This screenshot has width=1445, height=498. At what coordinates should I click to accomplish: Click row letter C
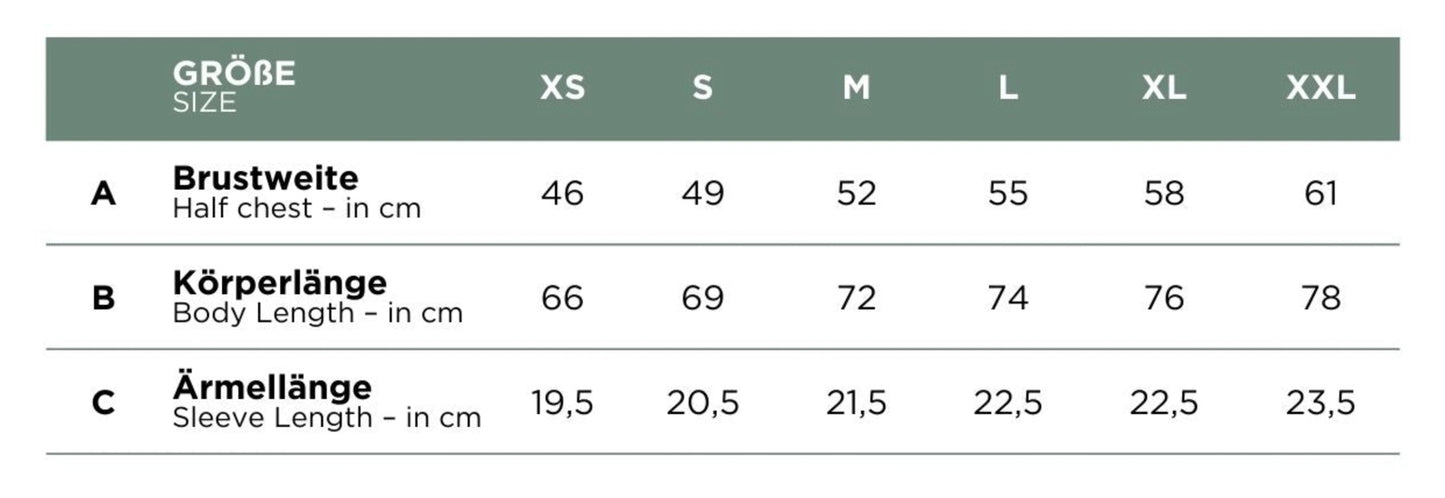pos(103,403)
